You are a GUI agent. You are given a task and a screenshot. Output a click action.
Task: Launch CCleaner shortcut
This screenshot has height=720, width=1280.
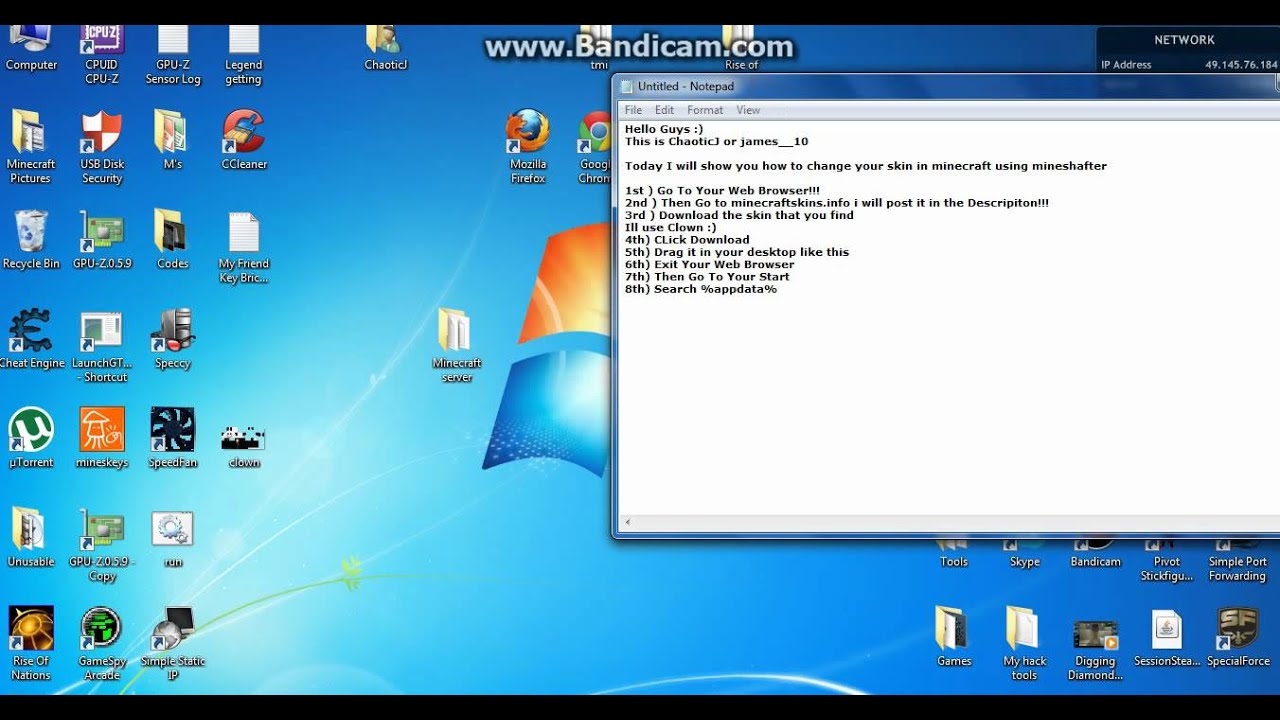click(244, 140)
